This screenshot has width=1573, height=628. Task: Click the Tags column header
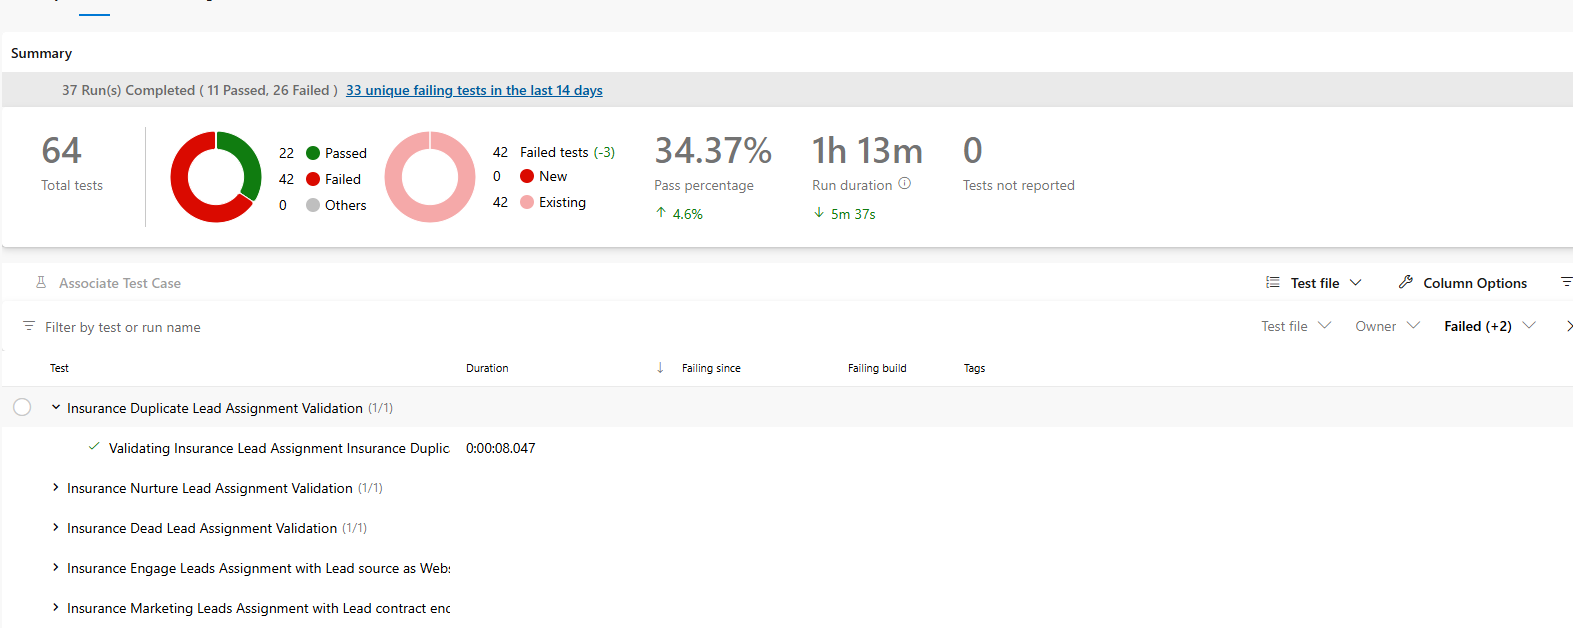(x=974, y=368)
